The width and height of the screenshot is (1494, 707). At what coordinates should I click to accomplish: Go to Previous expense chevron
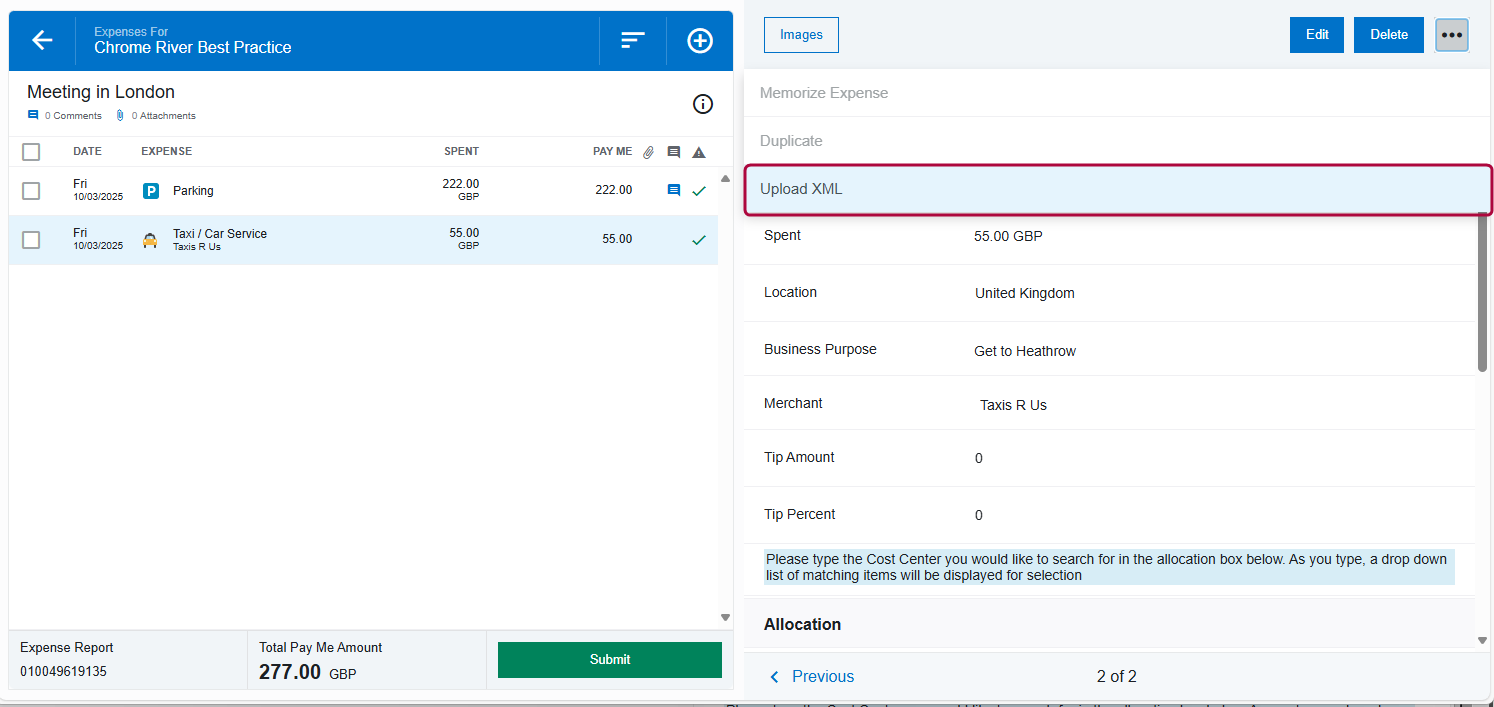point(774,677)
